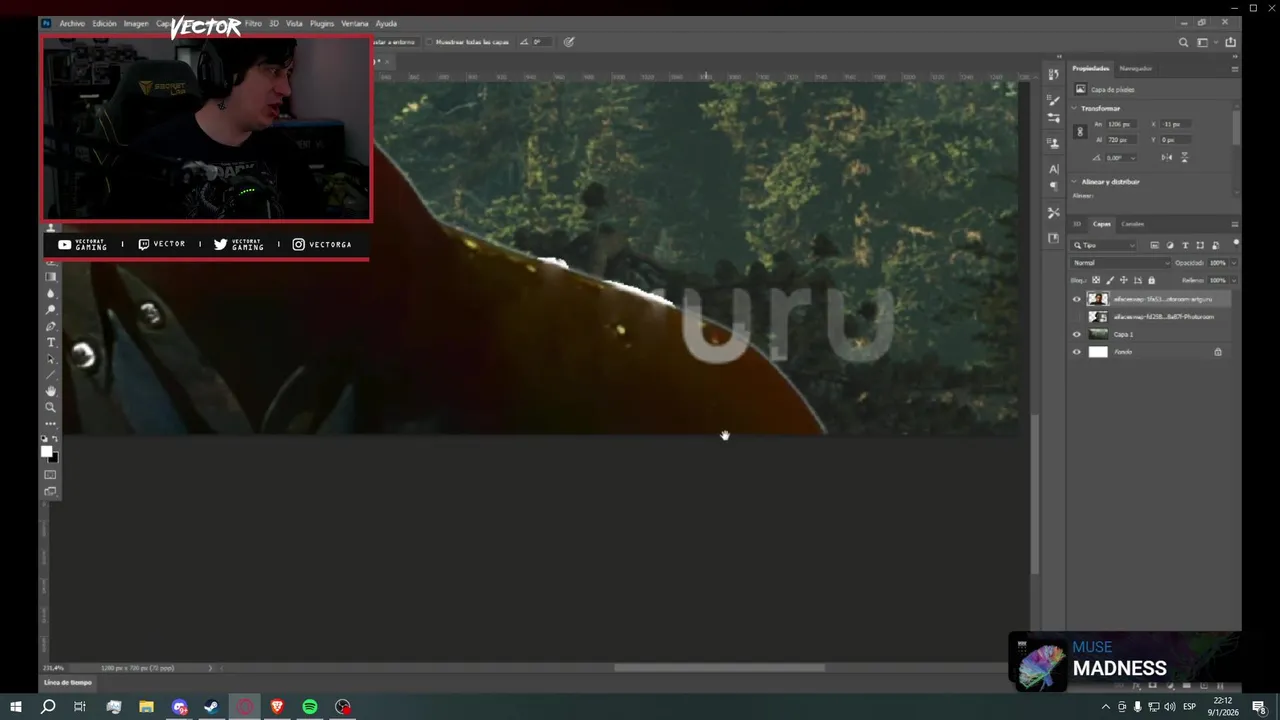Open the Edición menu

(104, 23)
